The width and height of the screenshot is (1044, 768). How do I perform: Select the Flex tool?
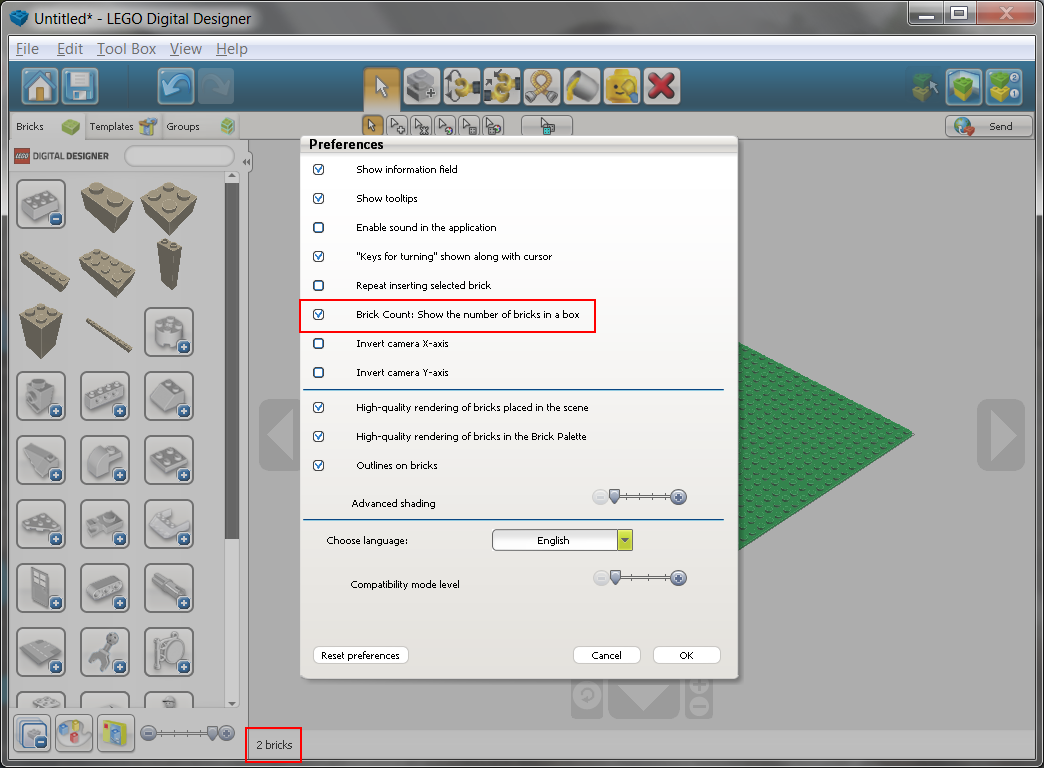[x=541, y=87]
